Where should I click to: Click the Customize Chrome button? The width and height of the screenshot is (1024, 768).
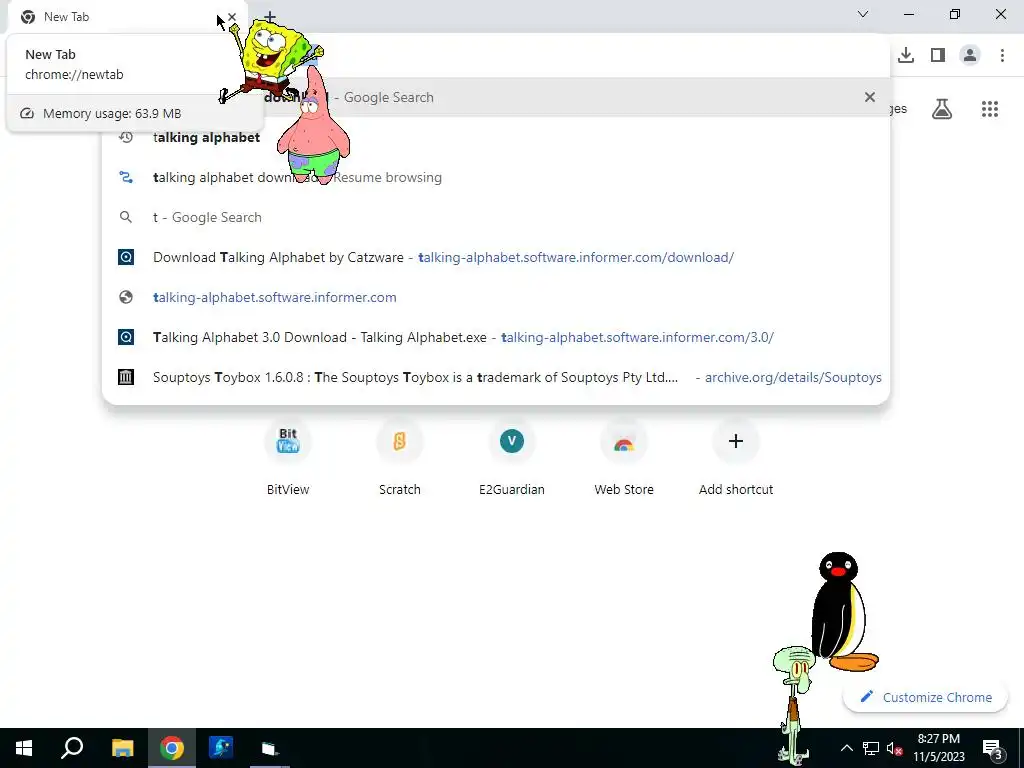tap(925, 697)
